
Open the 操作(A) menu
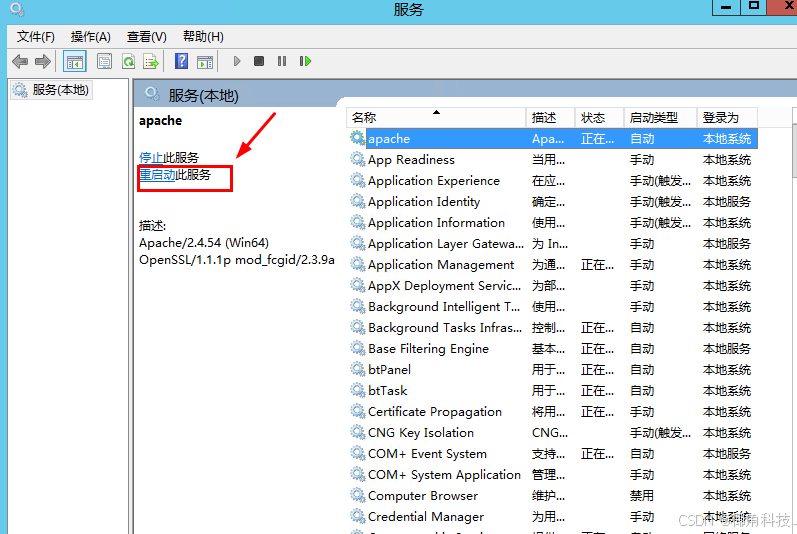point(90,37)
